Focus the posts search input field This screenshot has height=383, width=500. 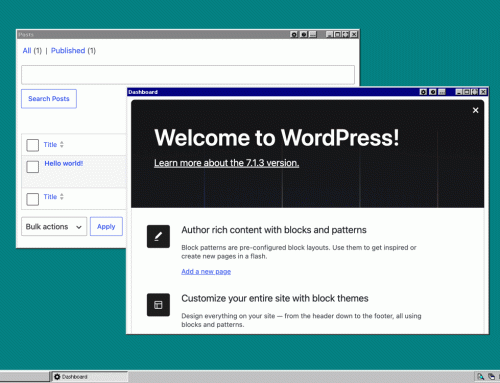click(188, 75)
